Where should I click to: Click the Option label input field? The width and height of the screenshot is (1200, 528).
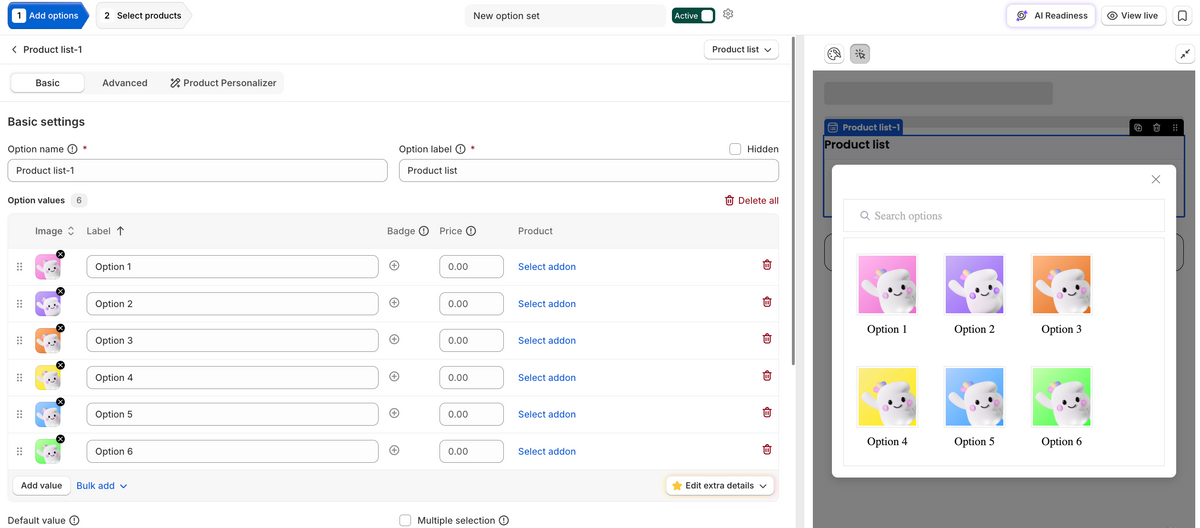coord(589,170)
